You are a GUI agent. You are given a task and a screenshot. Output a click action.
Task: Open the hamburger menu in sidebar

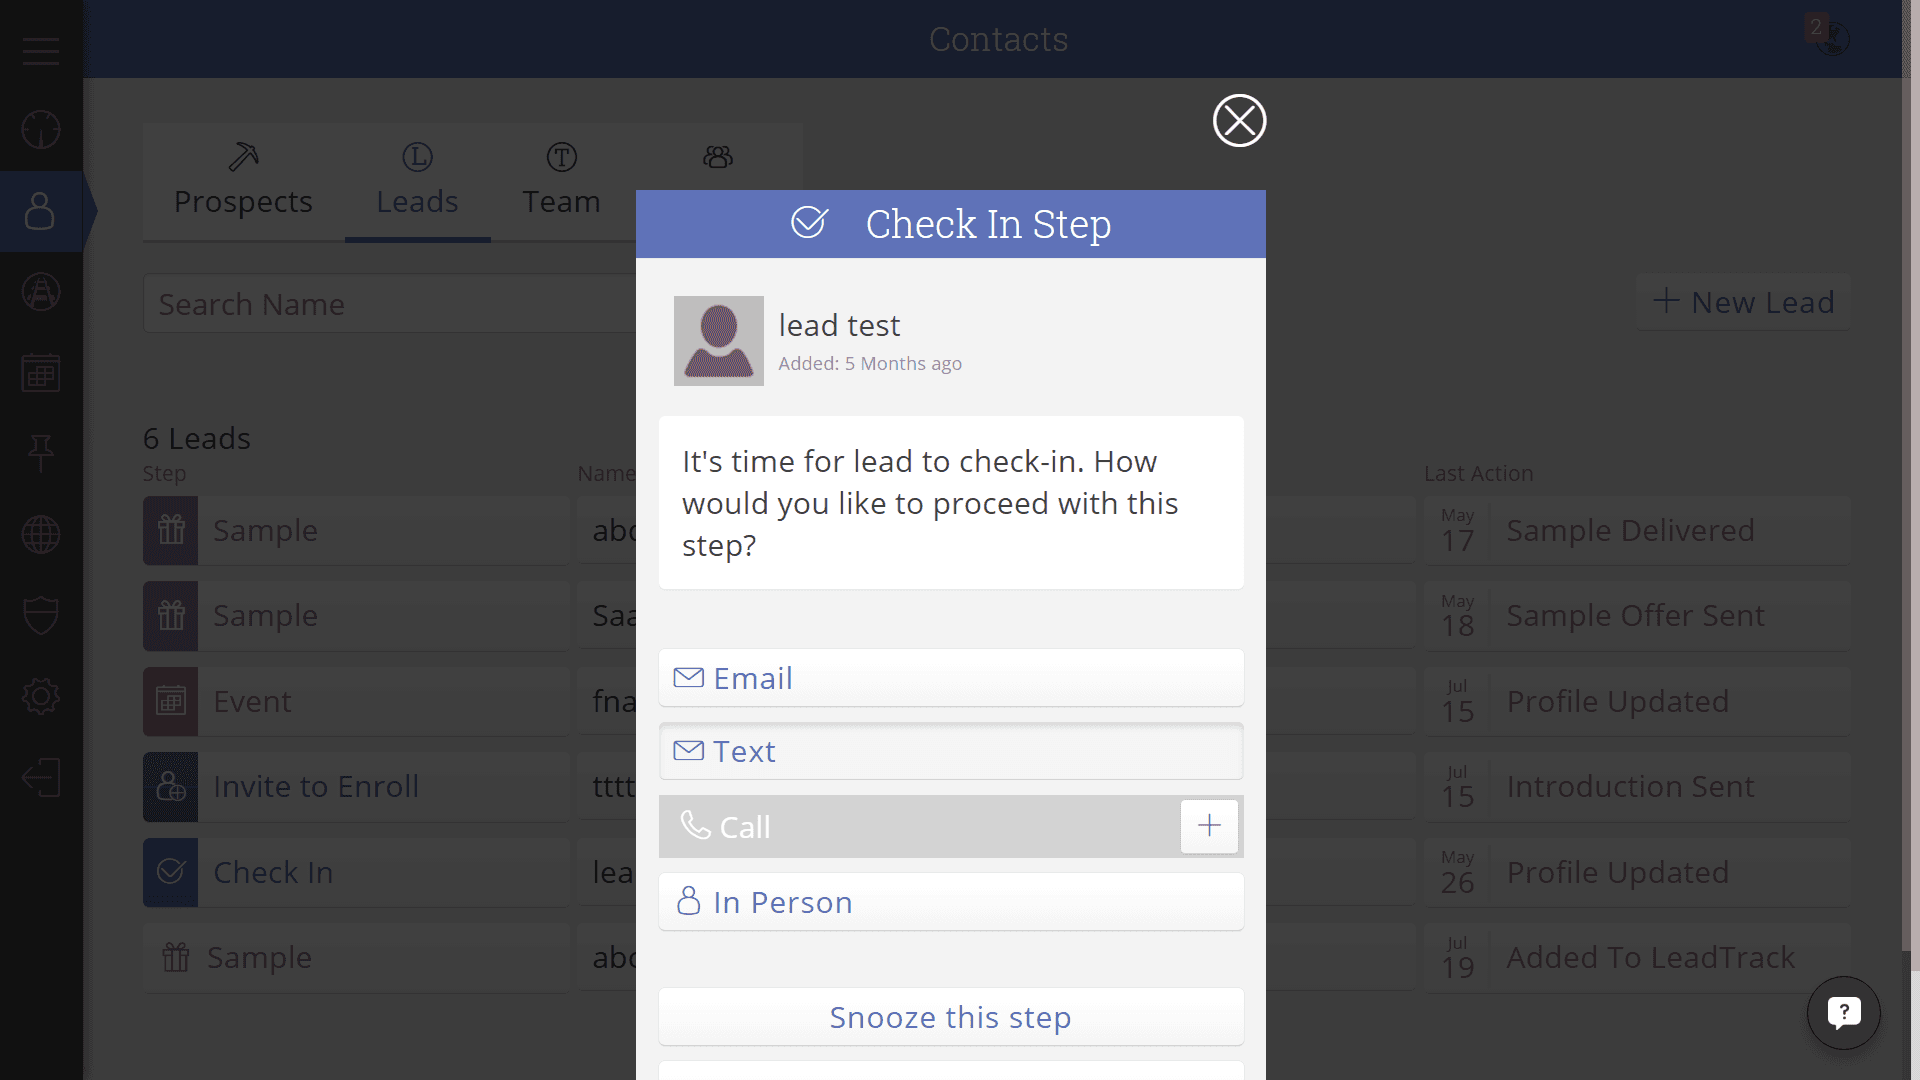click(41, 51)
